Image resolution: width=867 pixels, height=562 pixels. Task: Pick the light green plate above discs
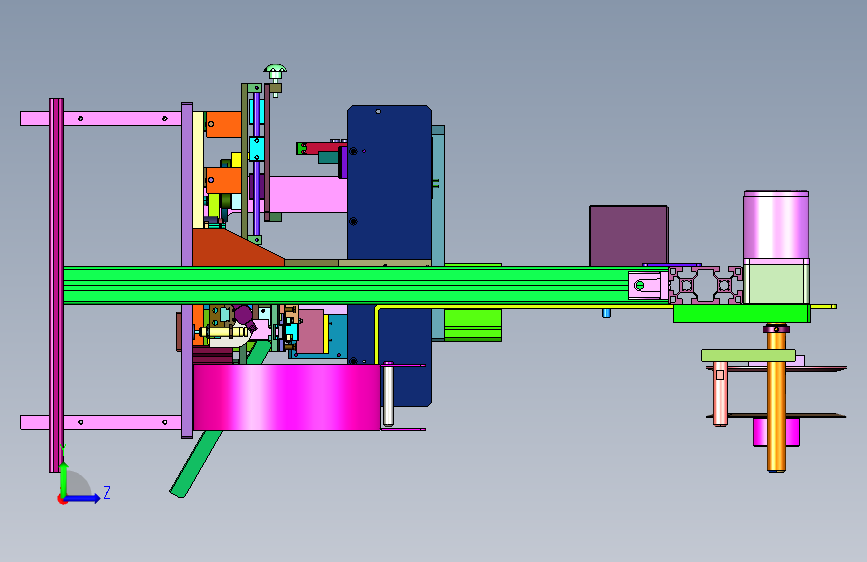pos(748,355)
